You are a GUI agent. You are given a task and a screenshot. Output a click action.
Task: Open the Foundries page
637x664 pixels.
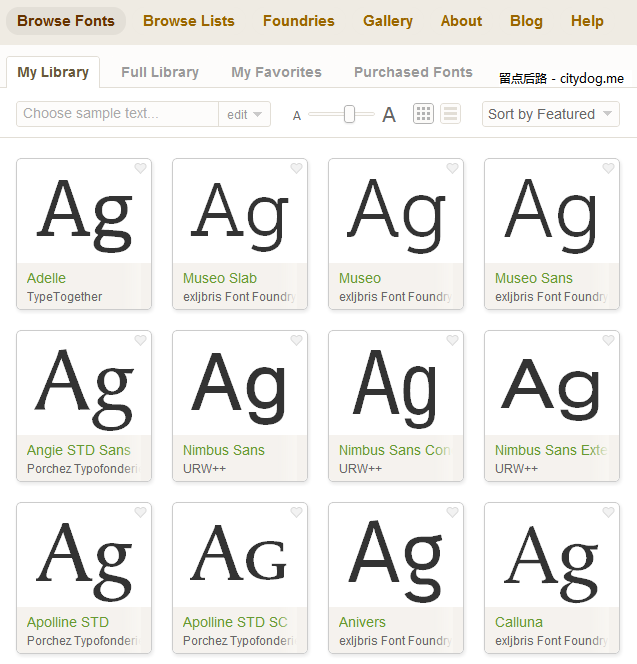(299, 21)
